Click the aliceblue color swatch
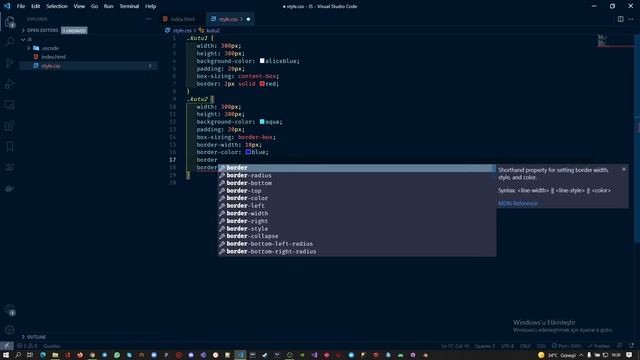 (x=262, y=61)
